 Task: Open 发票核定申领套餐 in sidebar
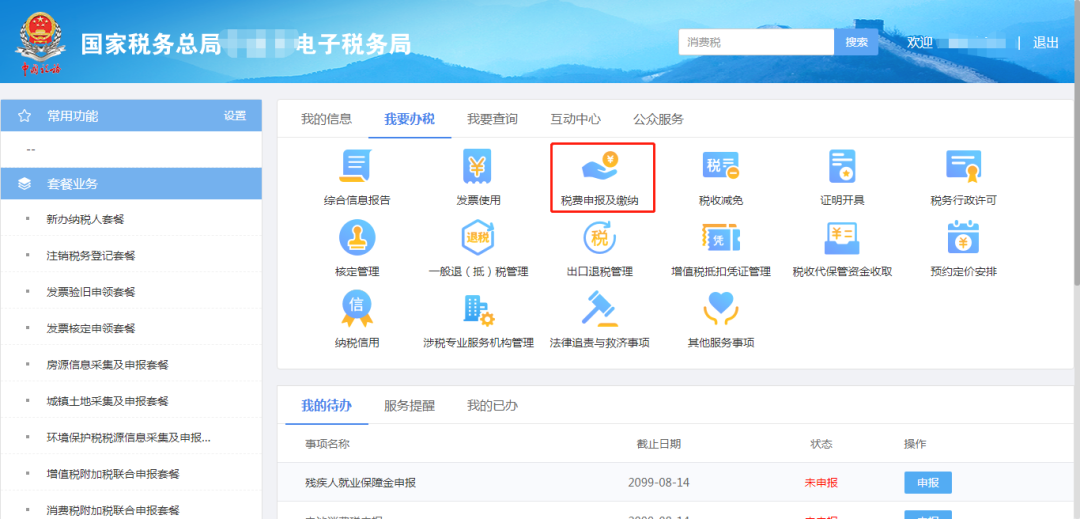[x=91, y=328]
